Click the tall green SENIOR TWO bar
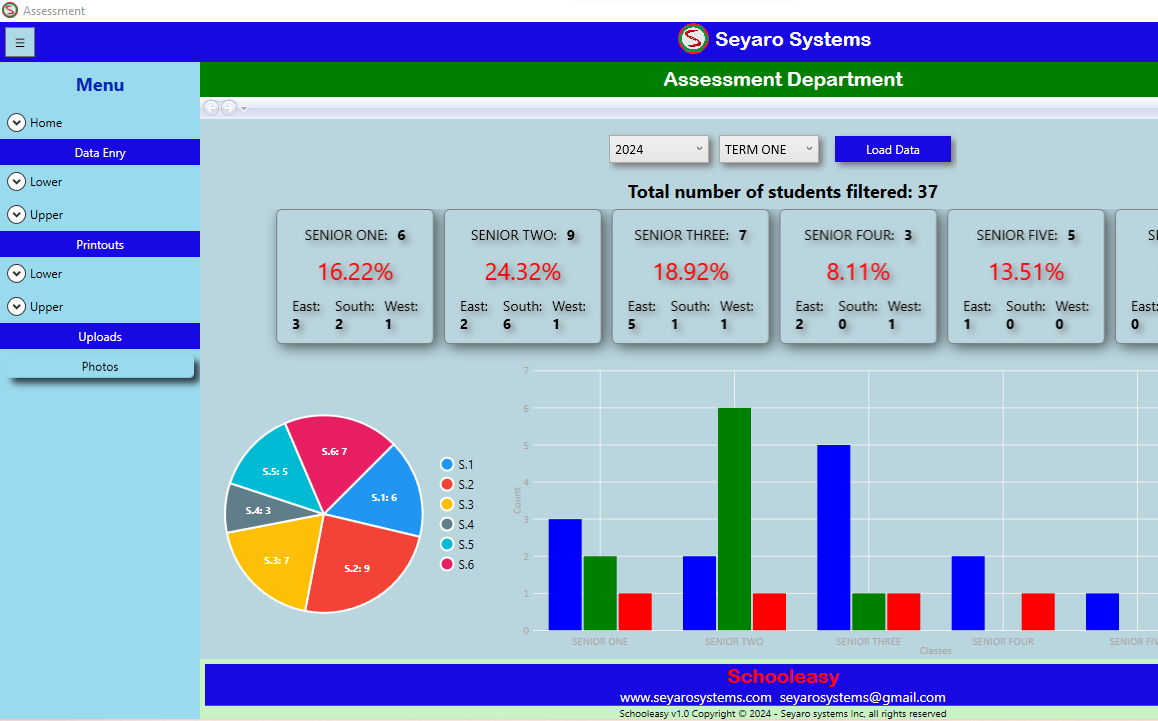 coord(734,519)
